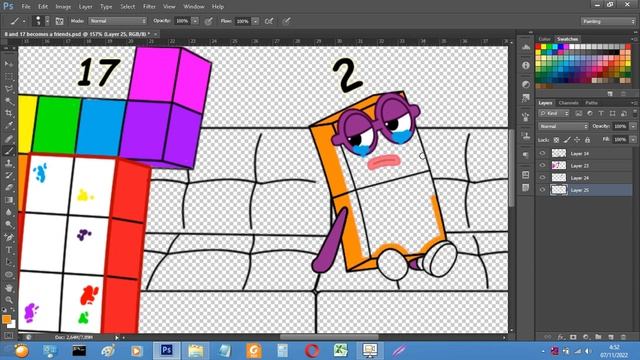The height and width of the screenshot is (360, 640).
Task: Toggle visibility of Layer 14
Action: coord(542,153)
